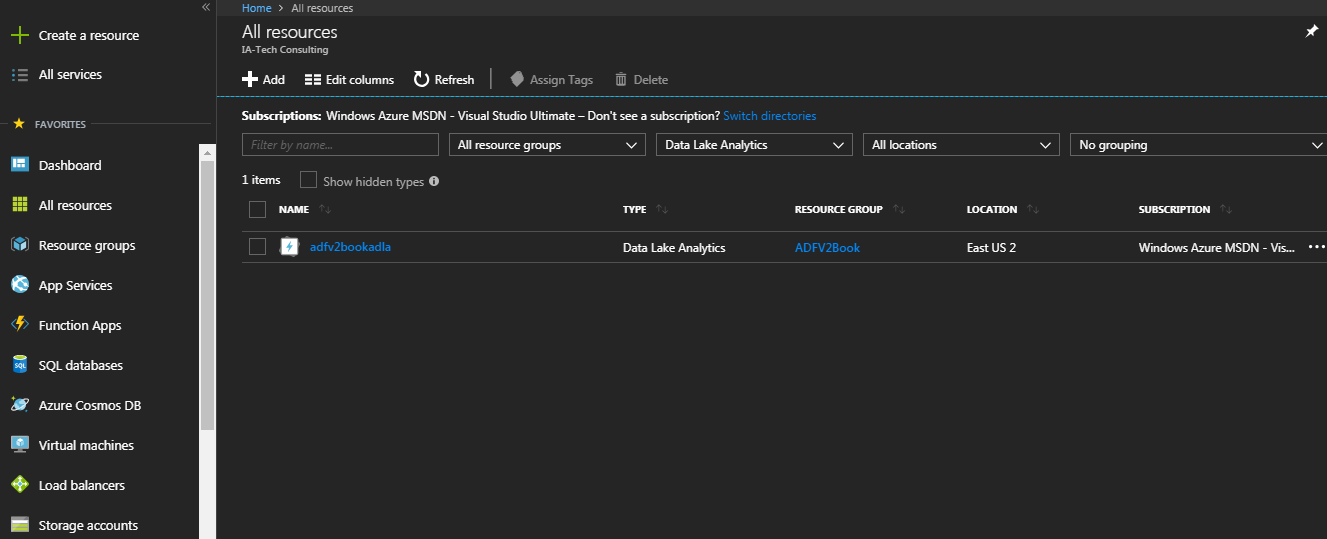Click the Favorites star icon

18,124
